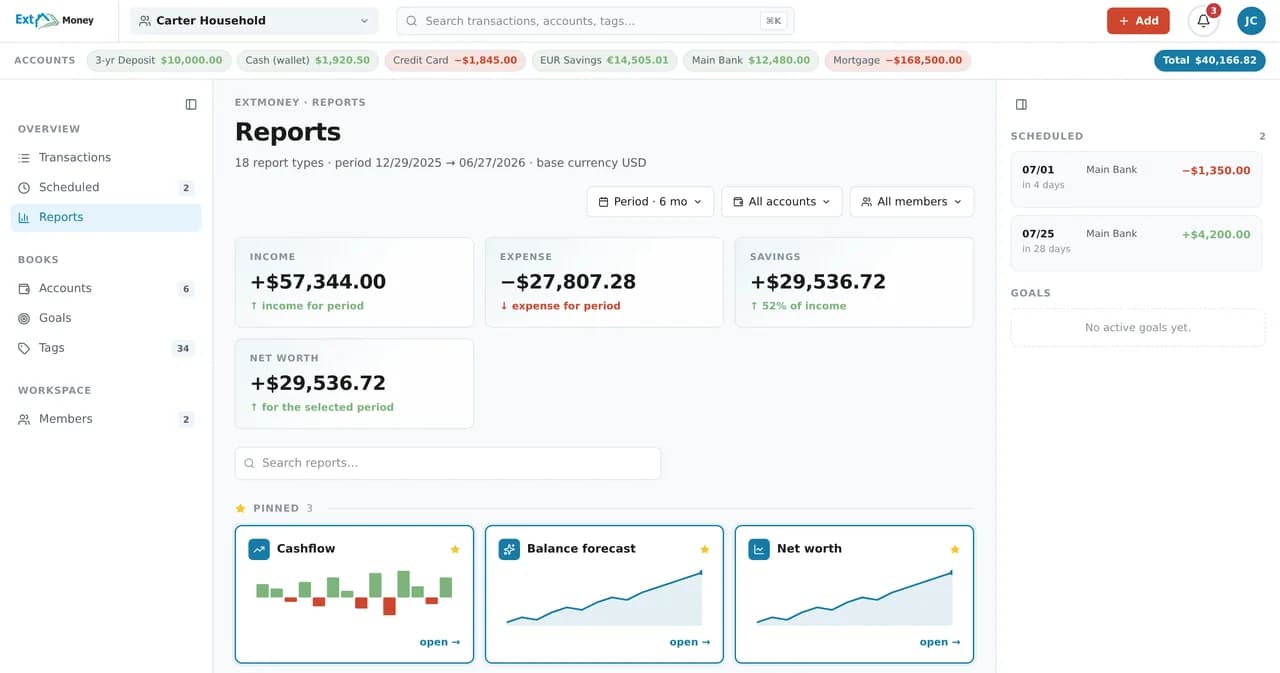1280x673 pixels.
Task: Click the Transactions list icon in sidebar
Action: point(24,158)
